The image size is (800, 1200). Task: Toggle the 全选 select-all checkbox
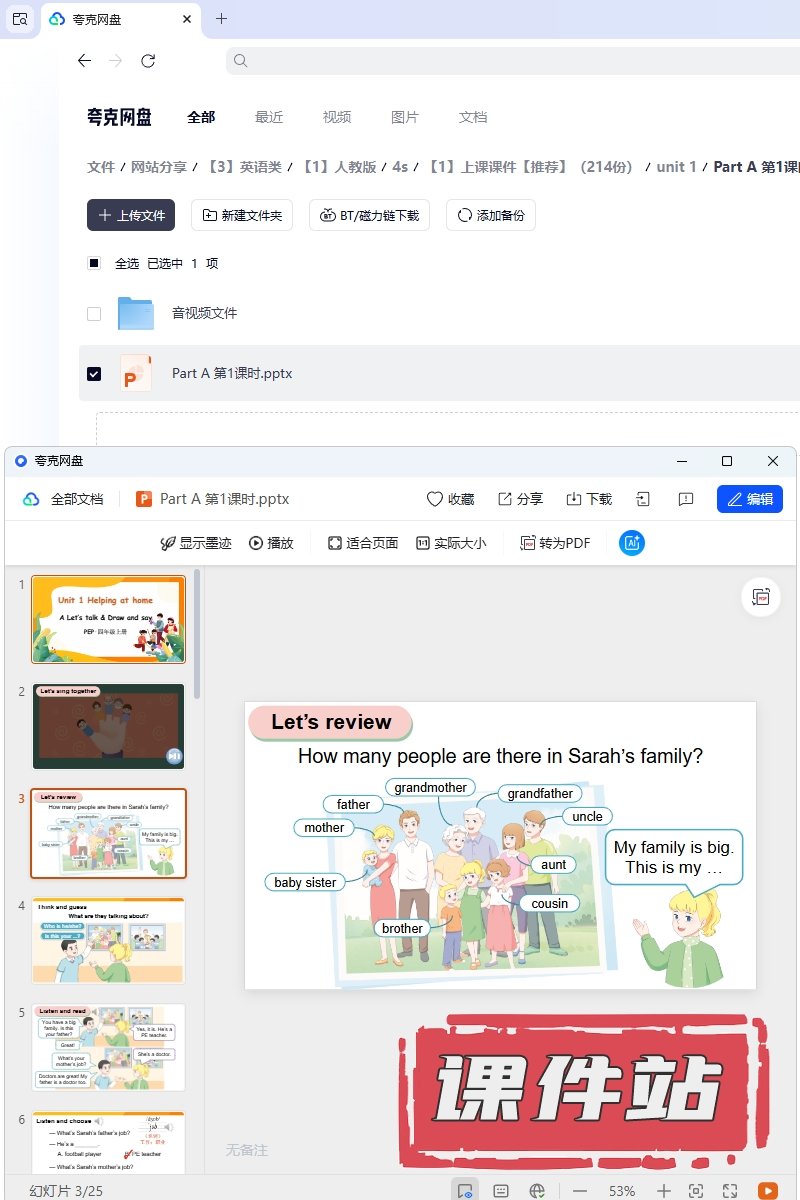(94, 263)
